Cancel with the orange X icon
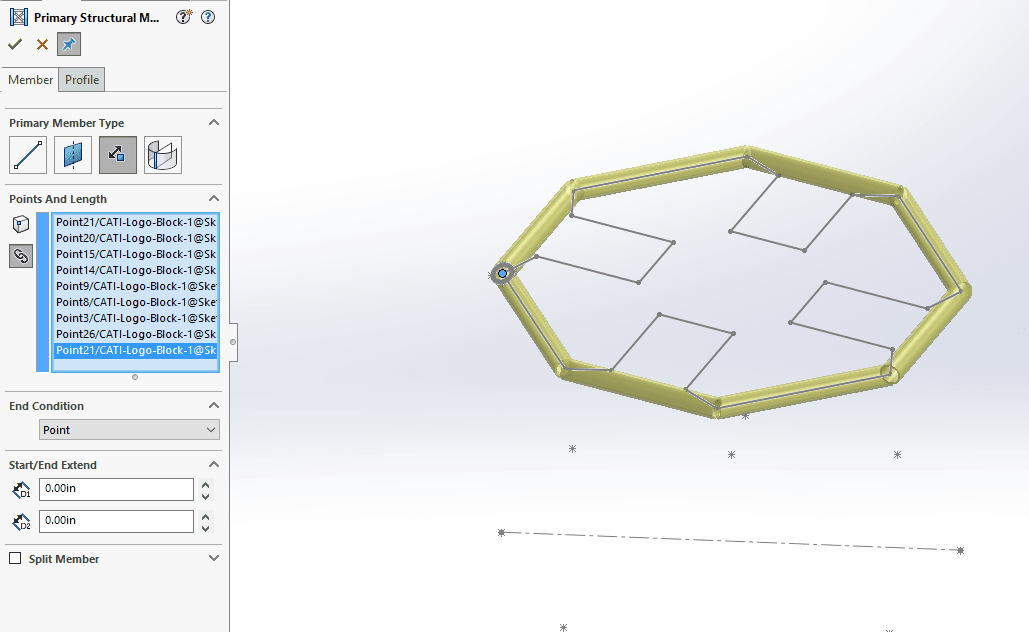The image size is (1029, 632). click(x=42, y=45)
